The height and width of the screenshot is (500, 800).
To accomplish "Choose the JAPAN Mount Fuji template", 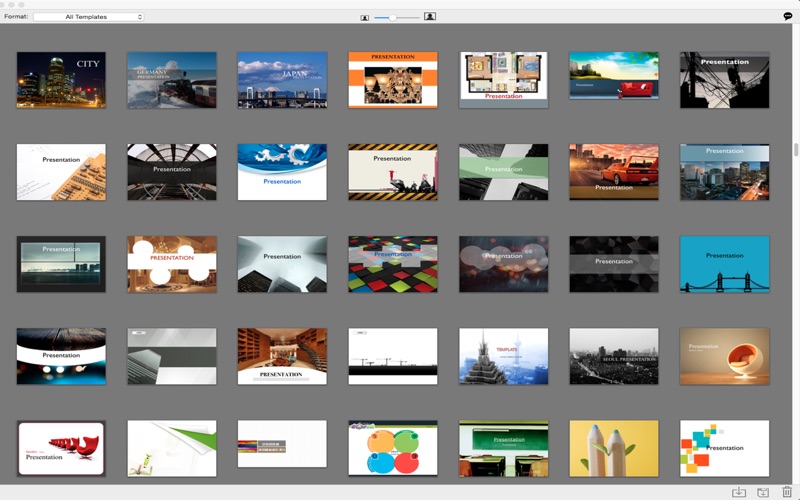I will (282, 80).
